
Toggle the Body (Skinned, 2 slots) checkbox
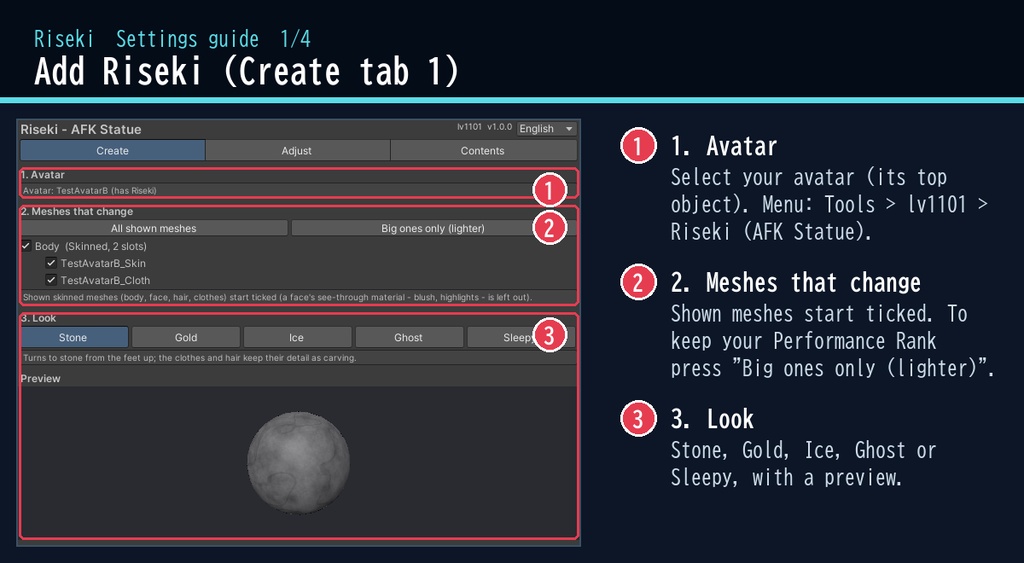[26, 246]
